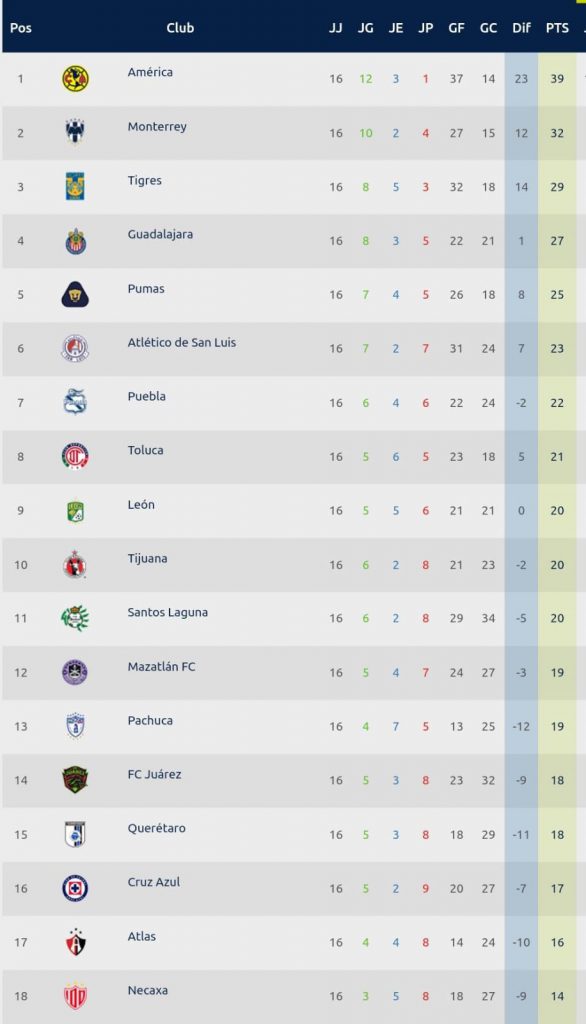Click the FC Juárez crest icon
This screenshot has height=1024, width=586.
tap(75, 780)
